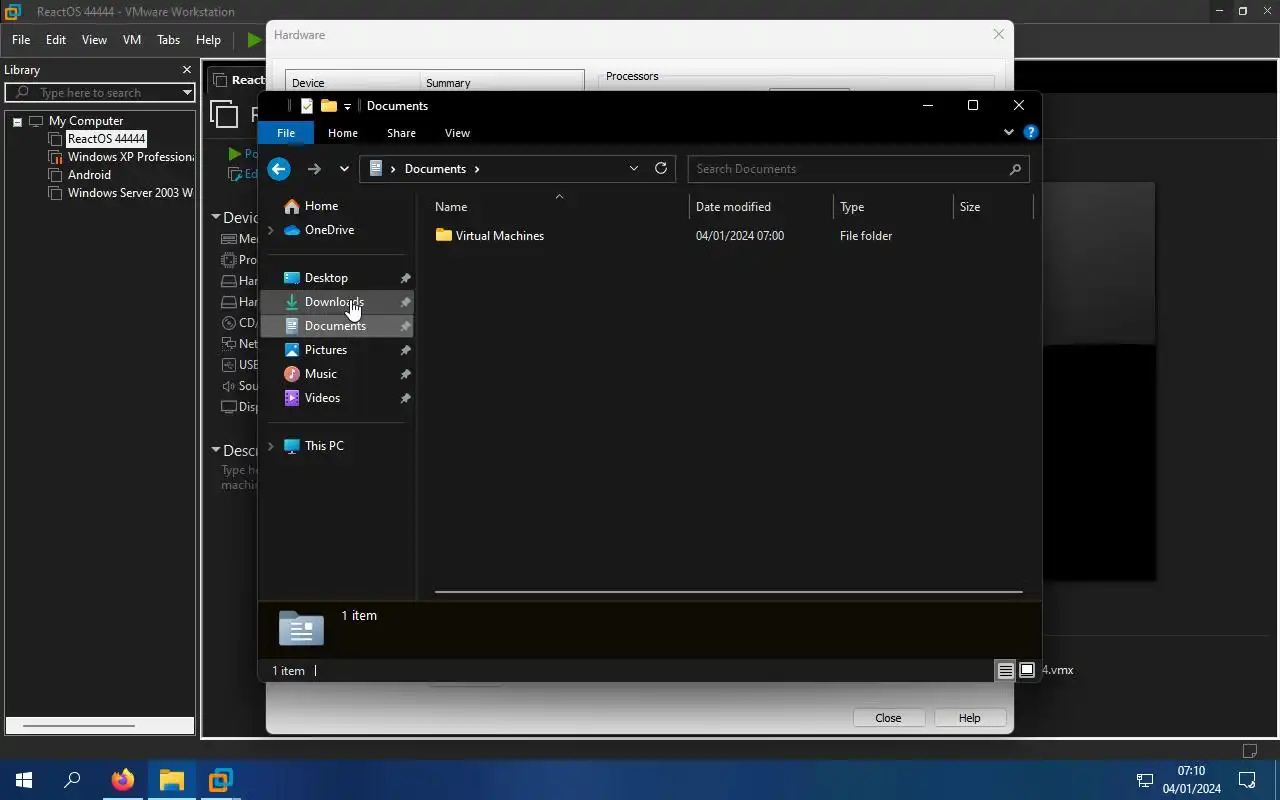
Task: Select the Android VM in Library
Action: pos(89,175)
